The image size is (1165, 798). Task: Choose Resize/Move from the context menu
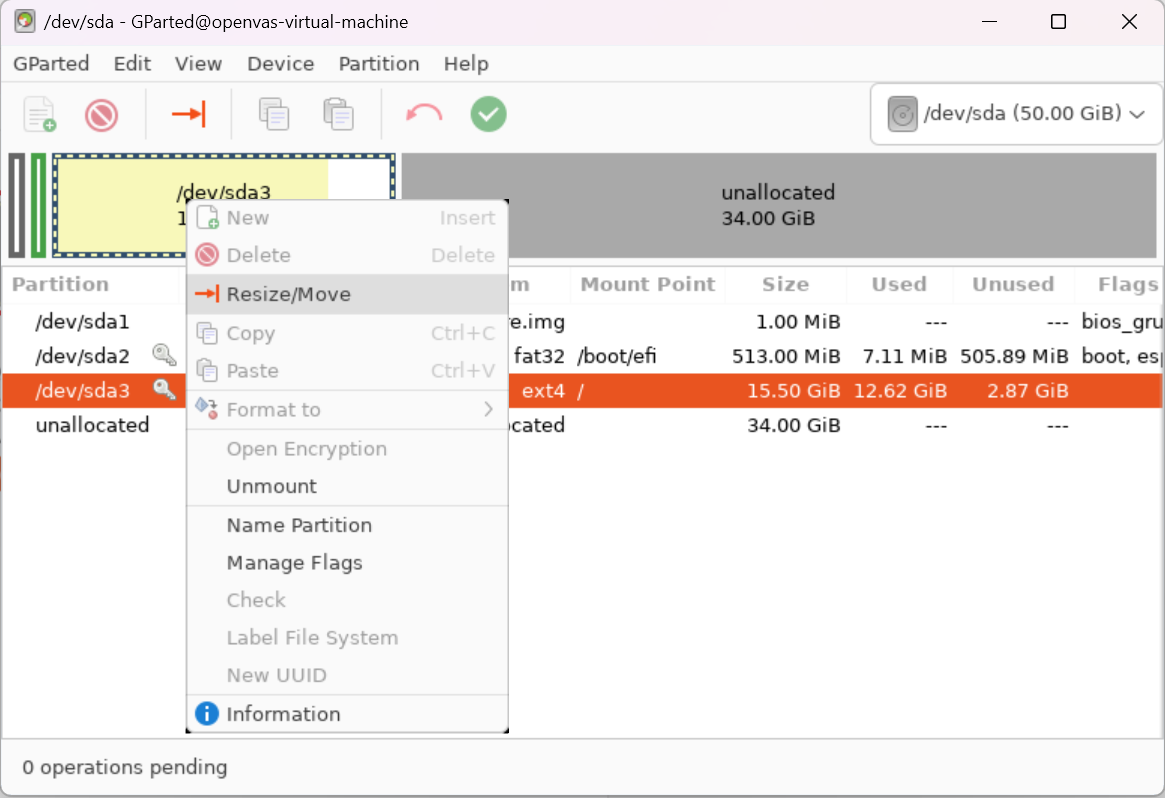(x=347, y=294)
